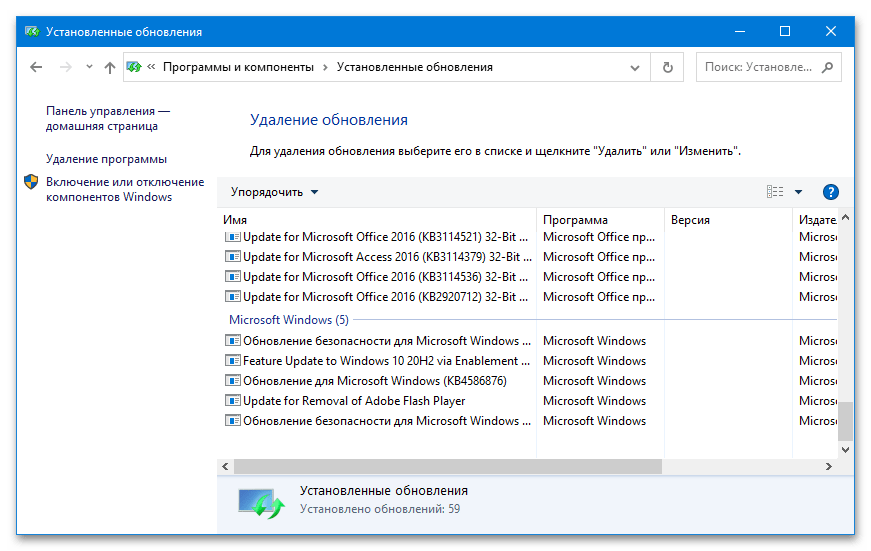This screenshot has height=551, width=871.
Task: Click icon of KB2920712 update row
Action: (x=232, y=297)
